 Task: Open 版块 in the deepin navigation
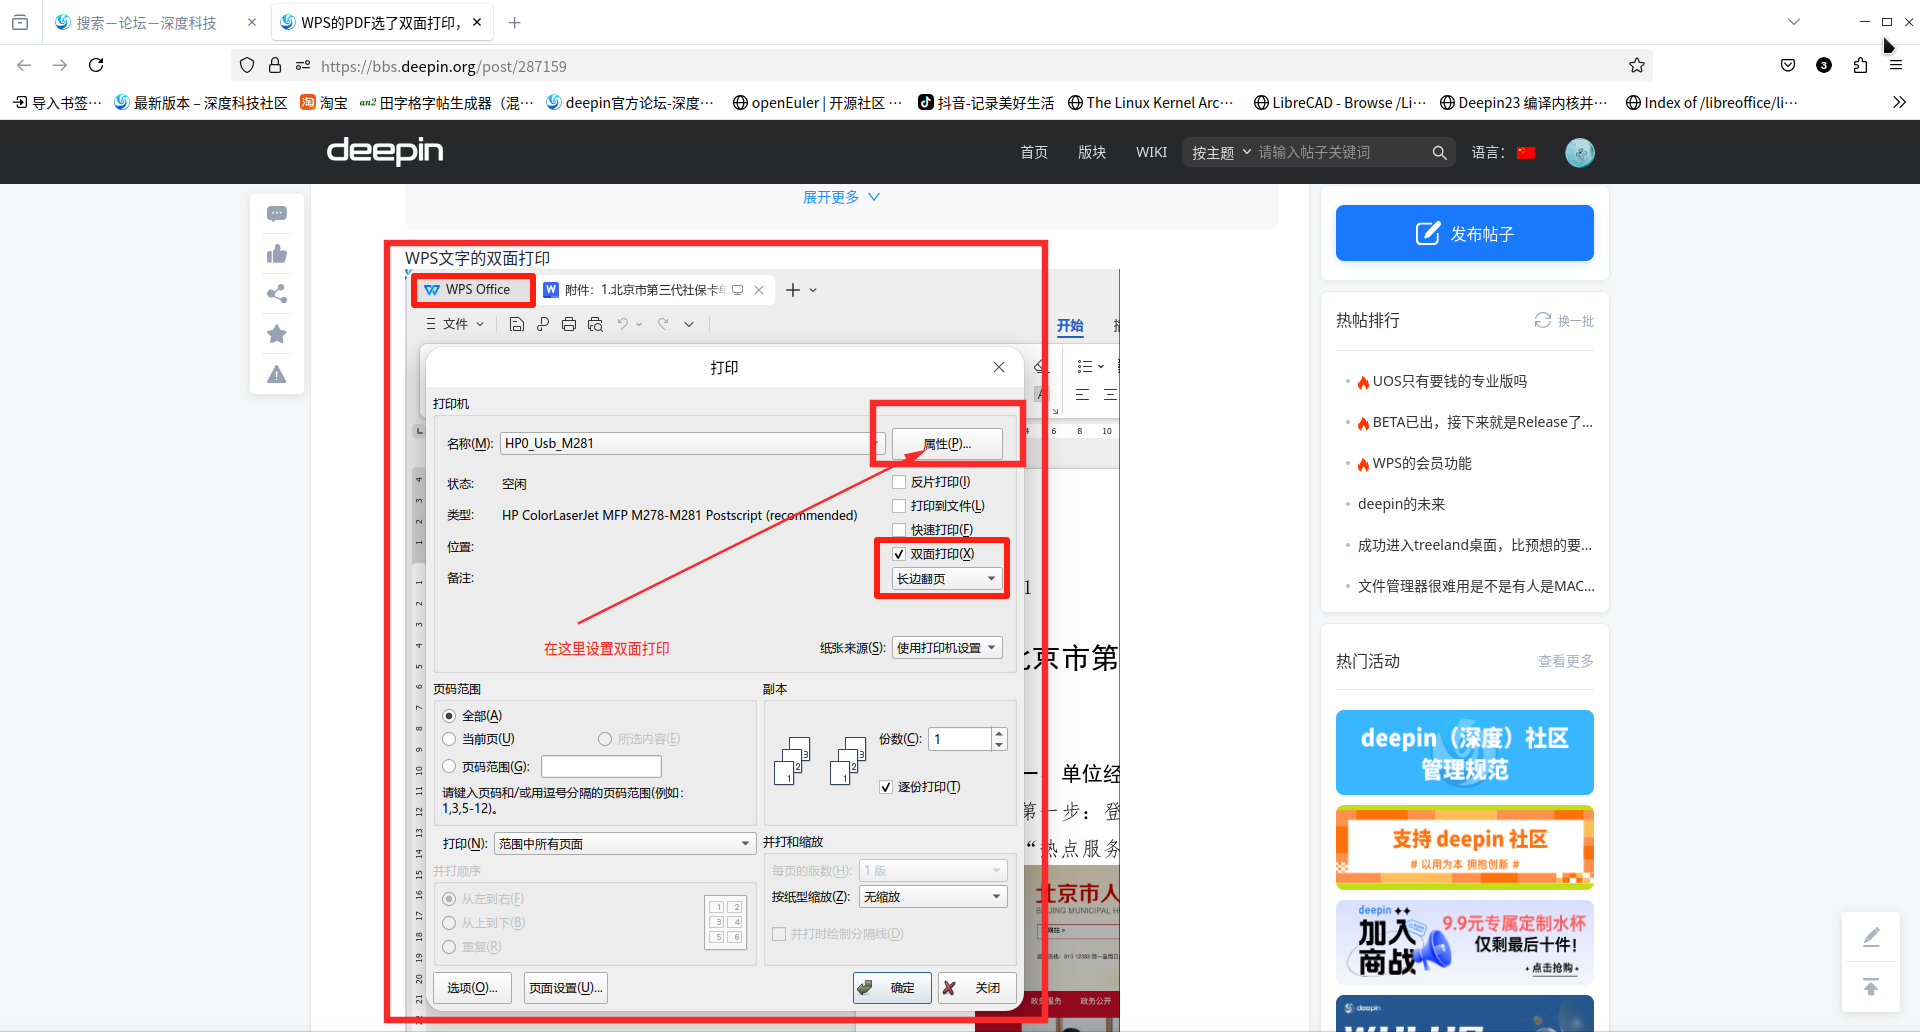tap(1092, 152)
